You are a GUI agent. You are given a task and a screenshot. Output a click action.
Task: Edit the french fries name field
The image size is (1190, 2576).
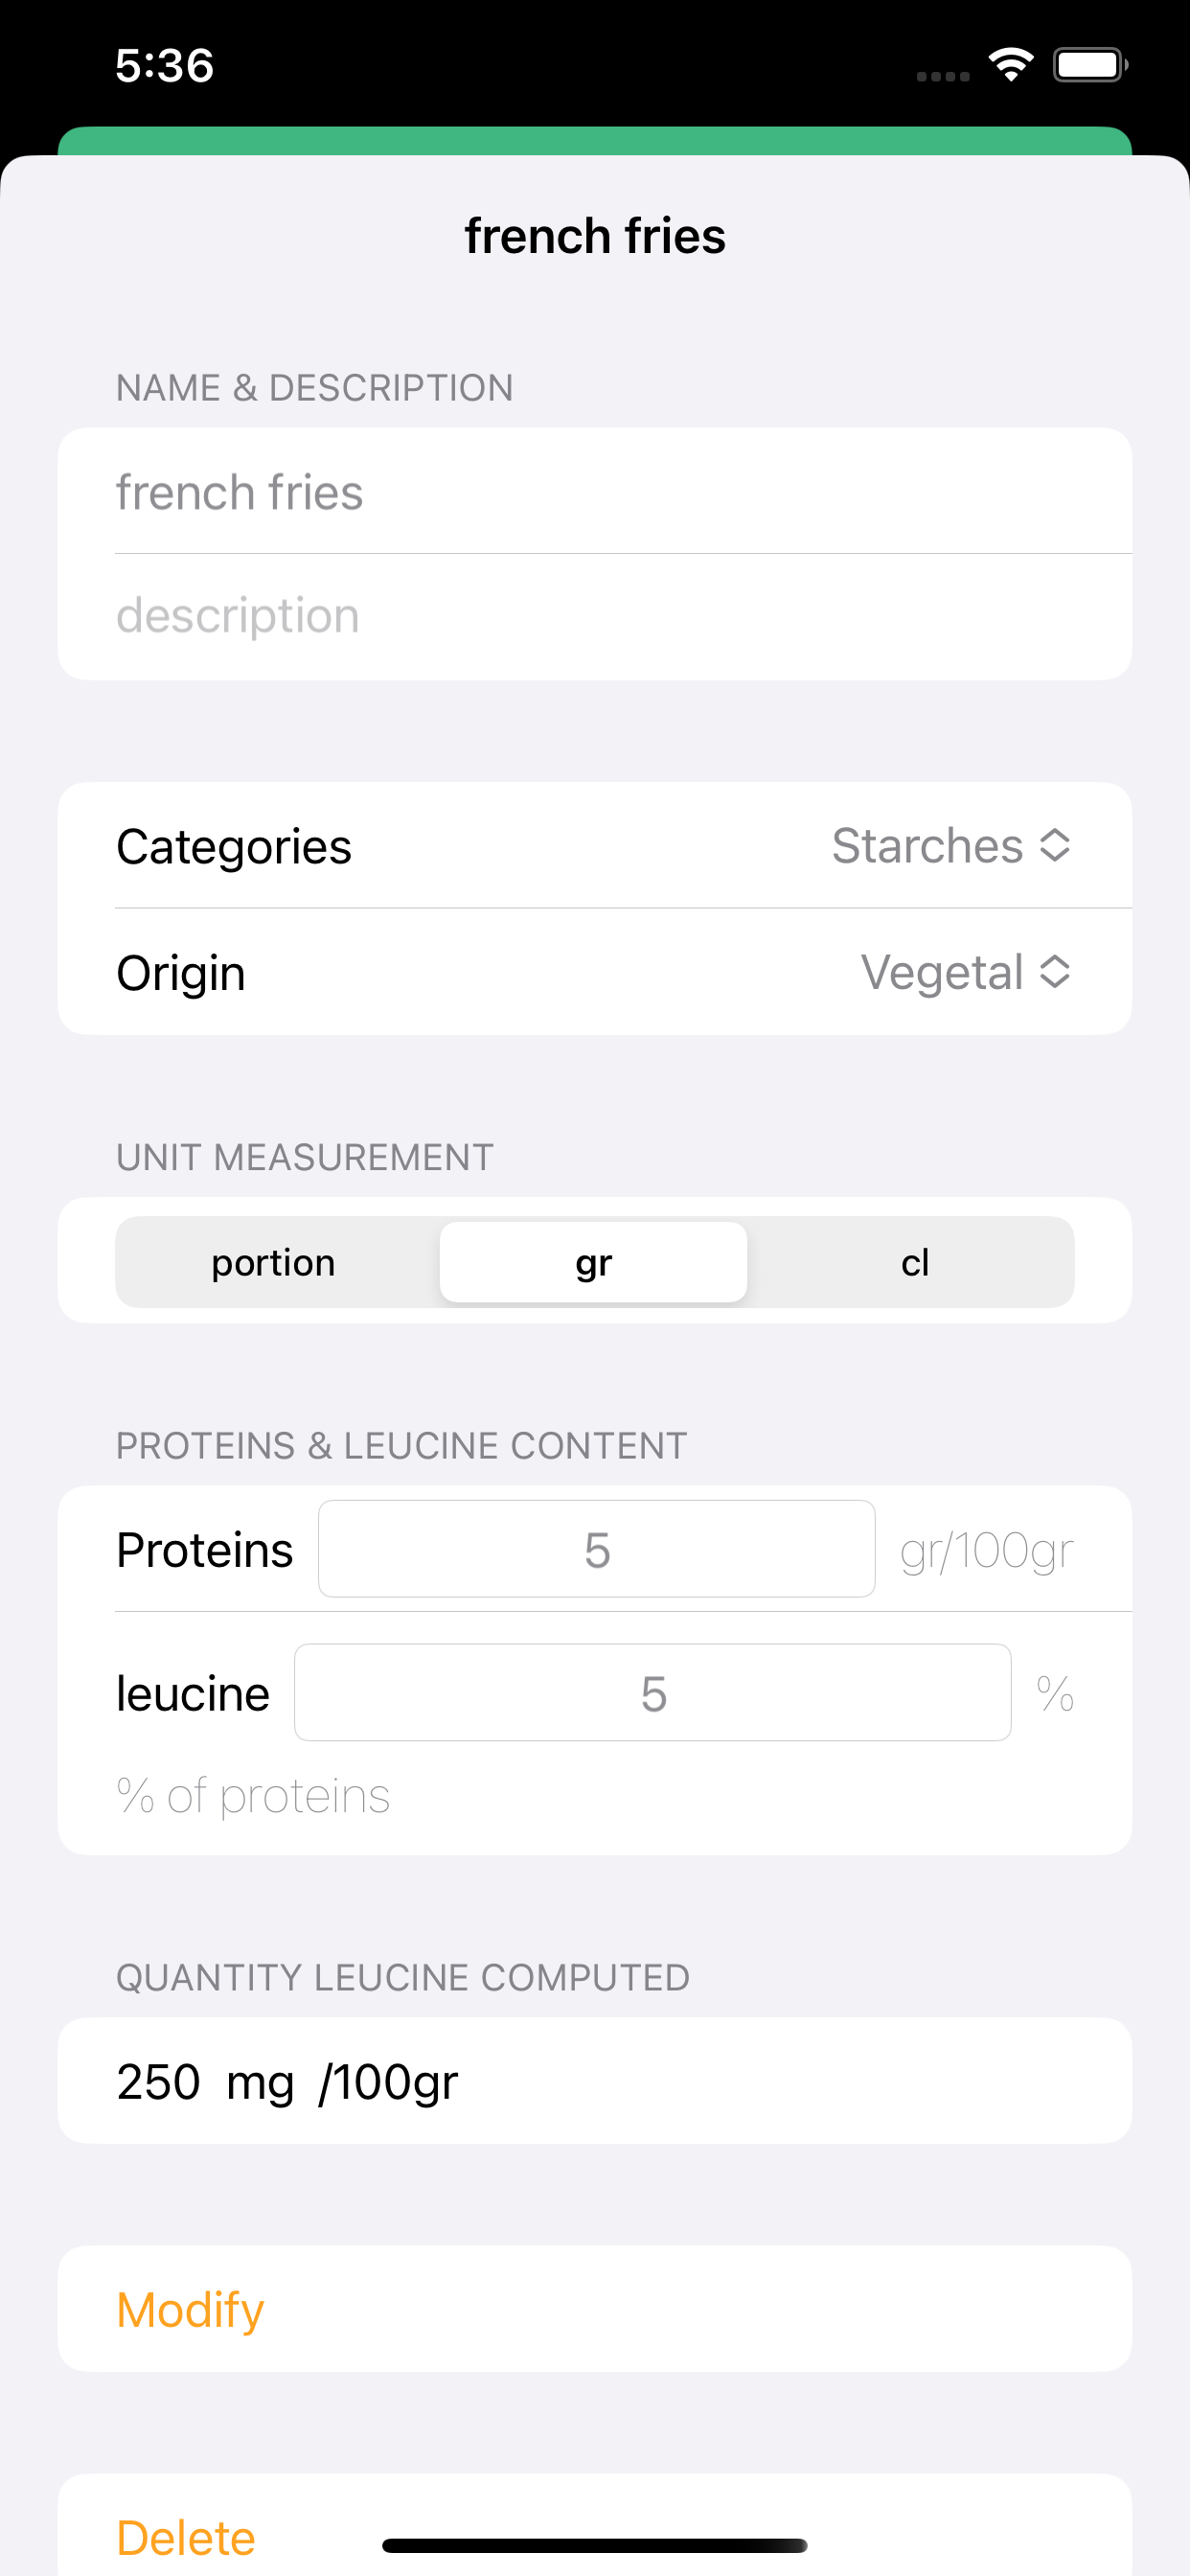coord(595,491)
